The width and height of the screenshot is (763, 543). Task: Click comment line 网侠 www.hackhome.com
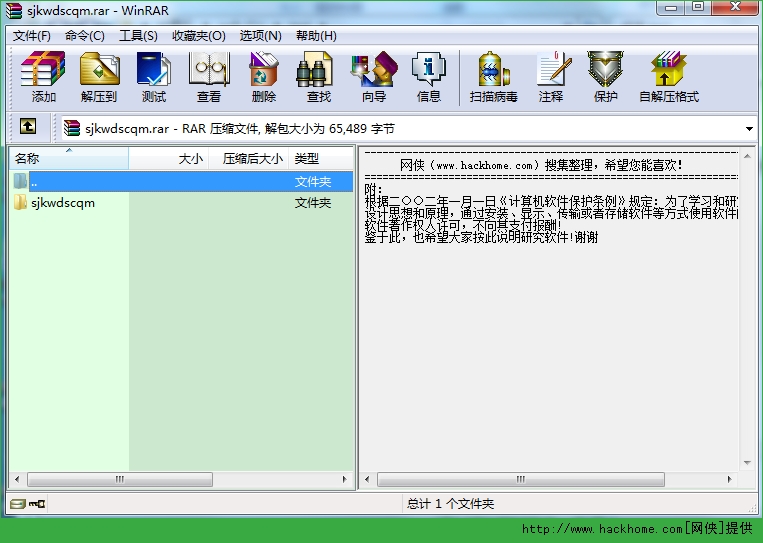(541, 165)
